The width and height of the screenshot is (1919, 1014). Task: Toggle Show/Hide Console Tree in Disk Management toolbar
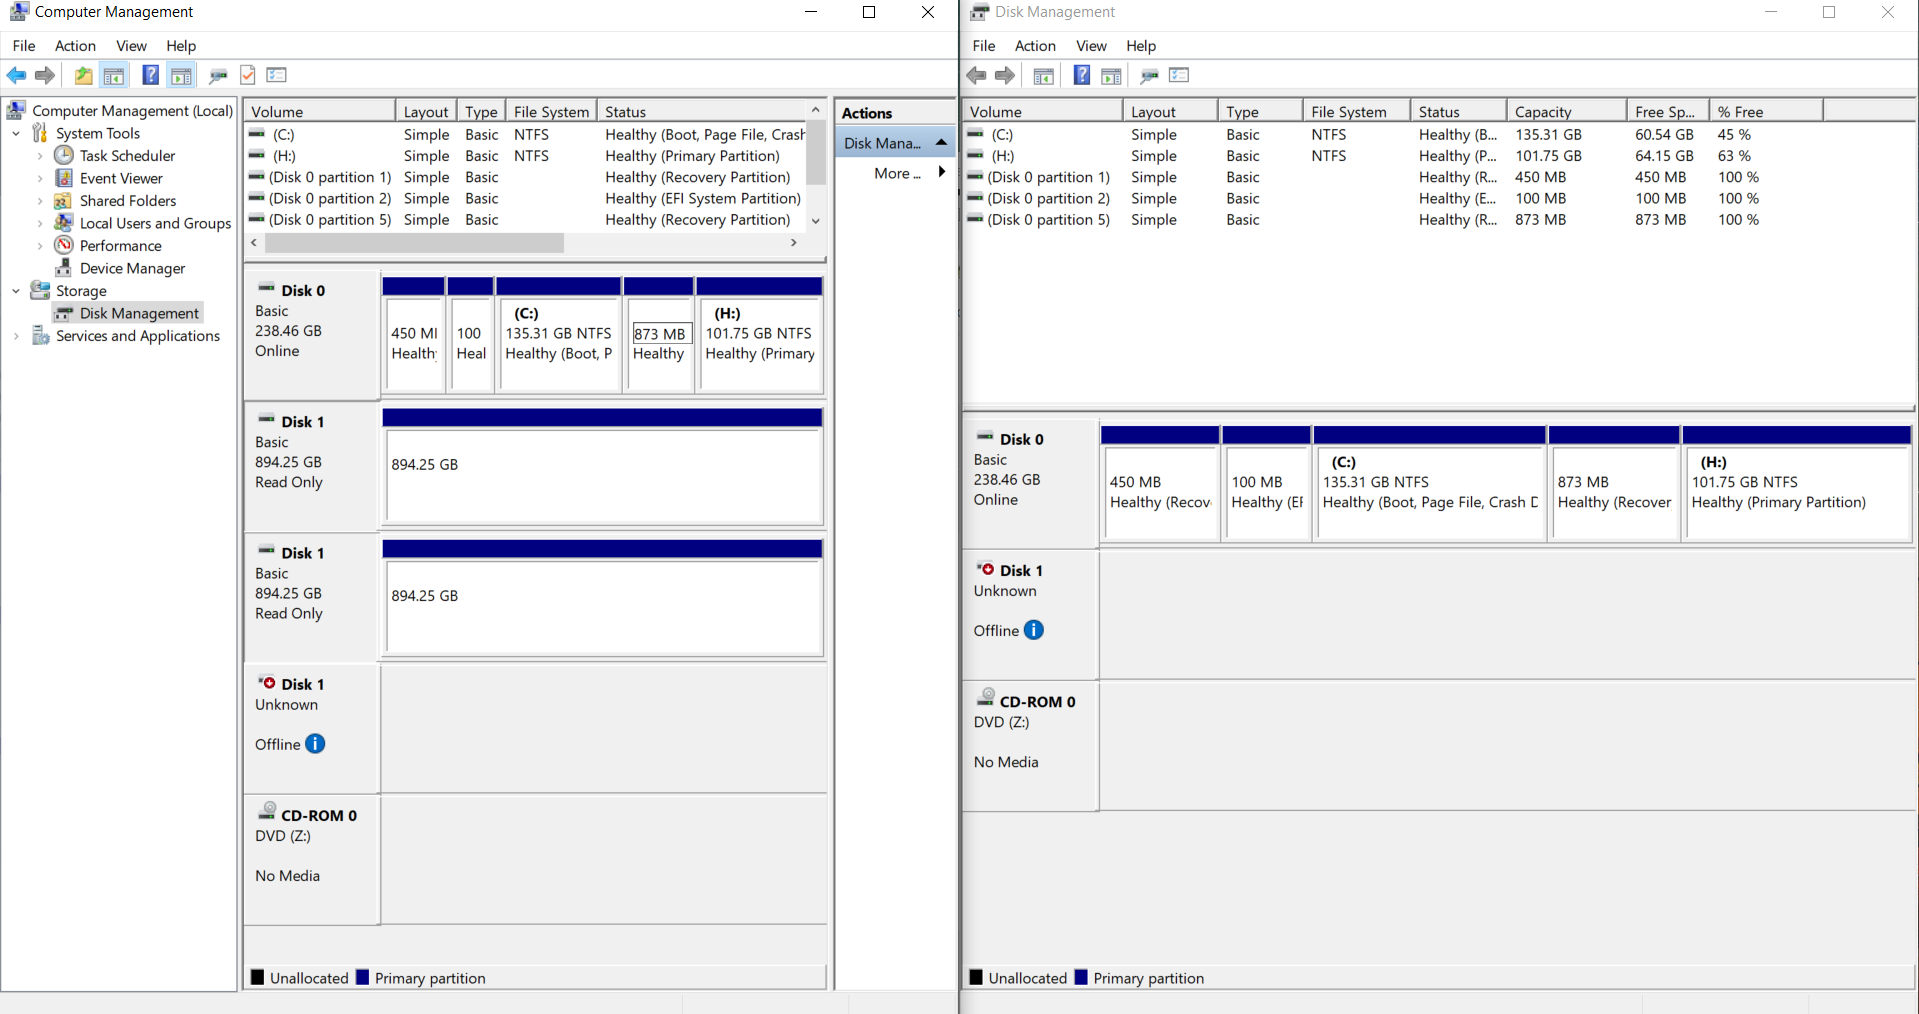1044,76
